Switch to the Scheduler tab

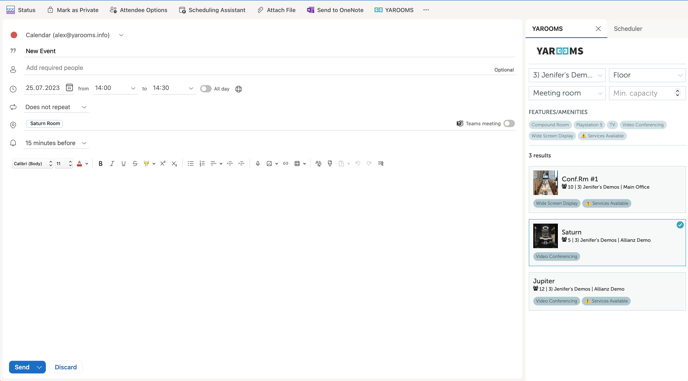point(627,29)
